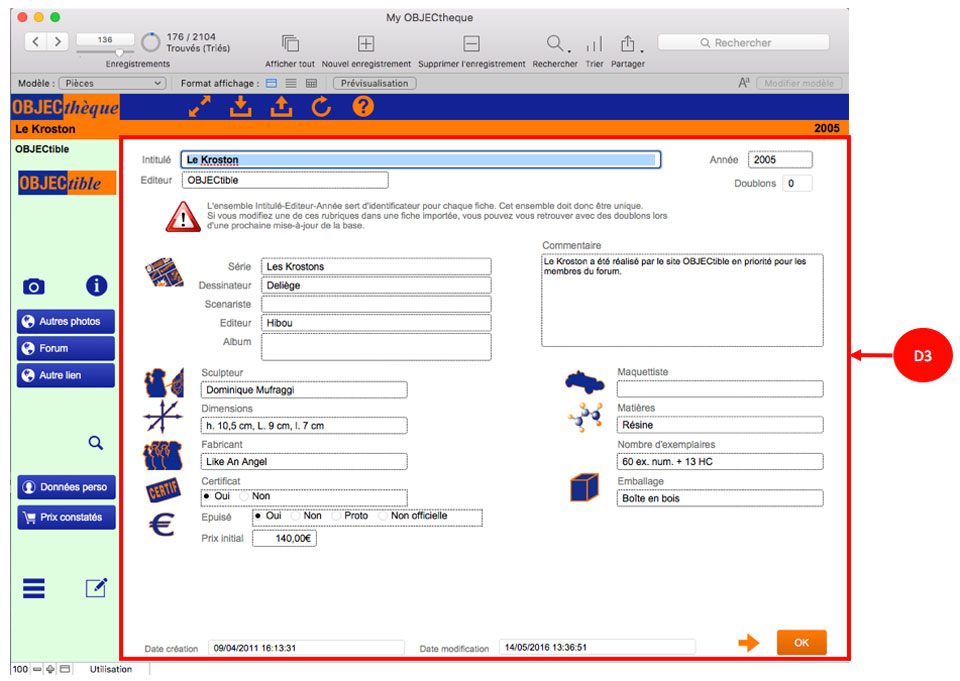The width and height of the screenshot is (960, 681).
Task: Open the Rechercher magnifier tool
Action: [x=554, y=43]
